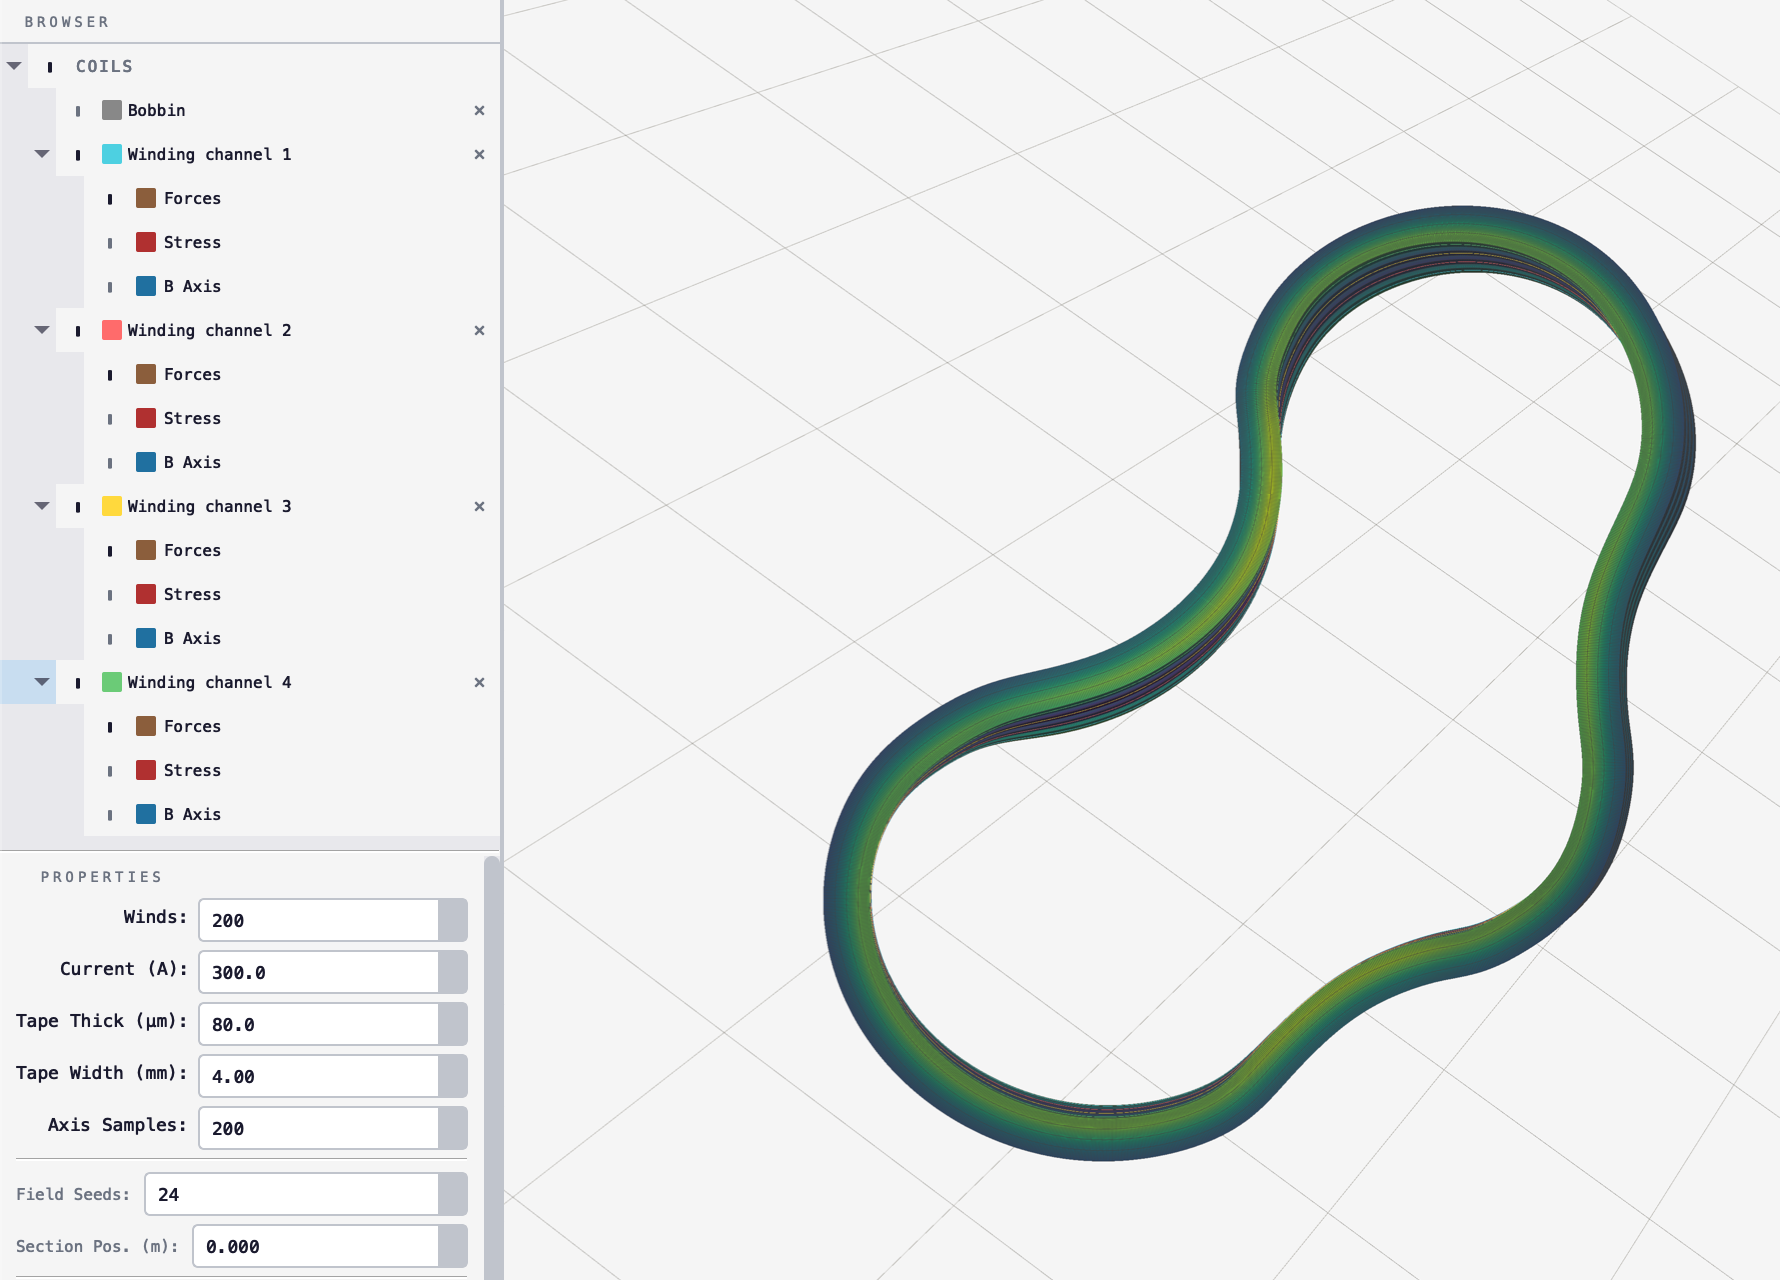Click the Tape Thick input field
Viewport: 1780px width, 1280px height.
pos(318,1024)
